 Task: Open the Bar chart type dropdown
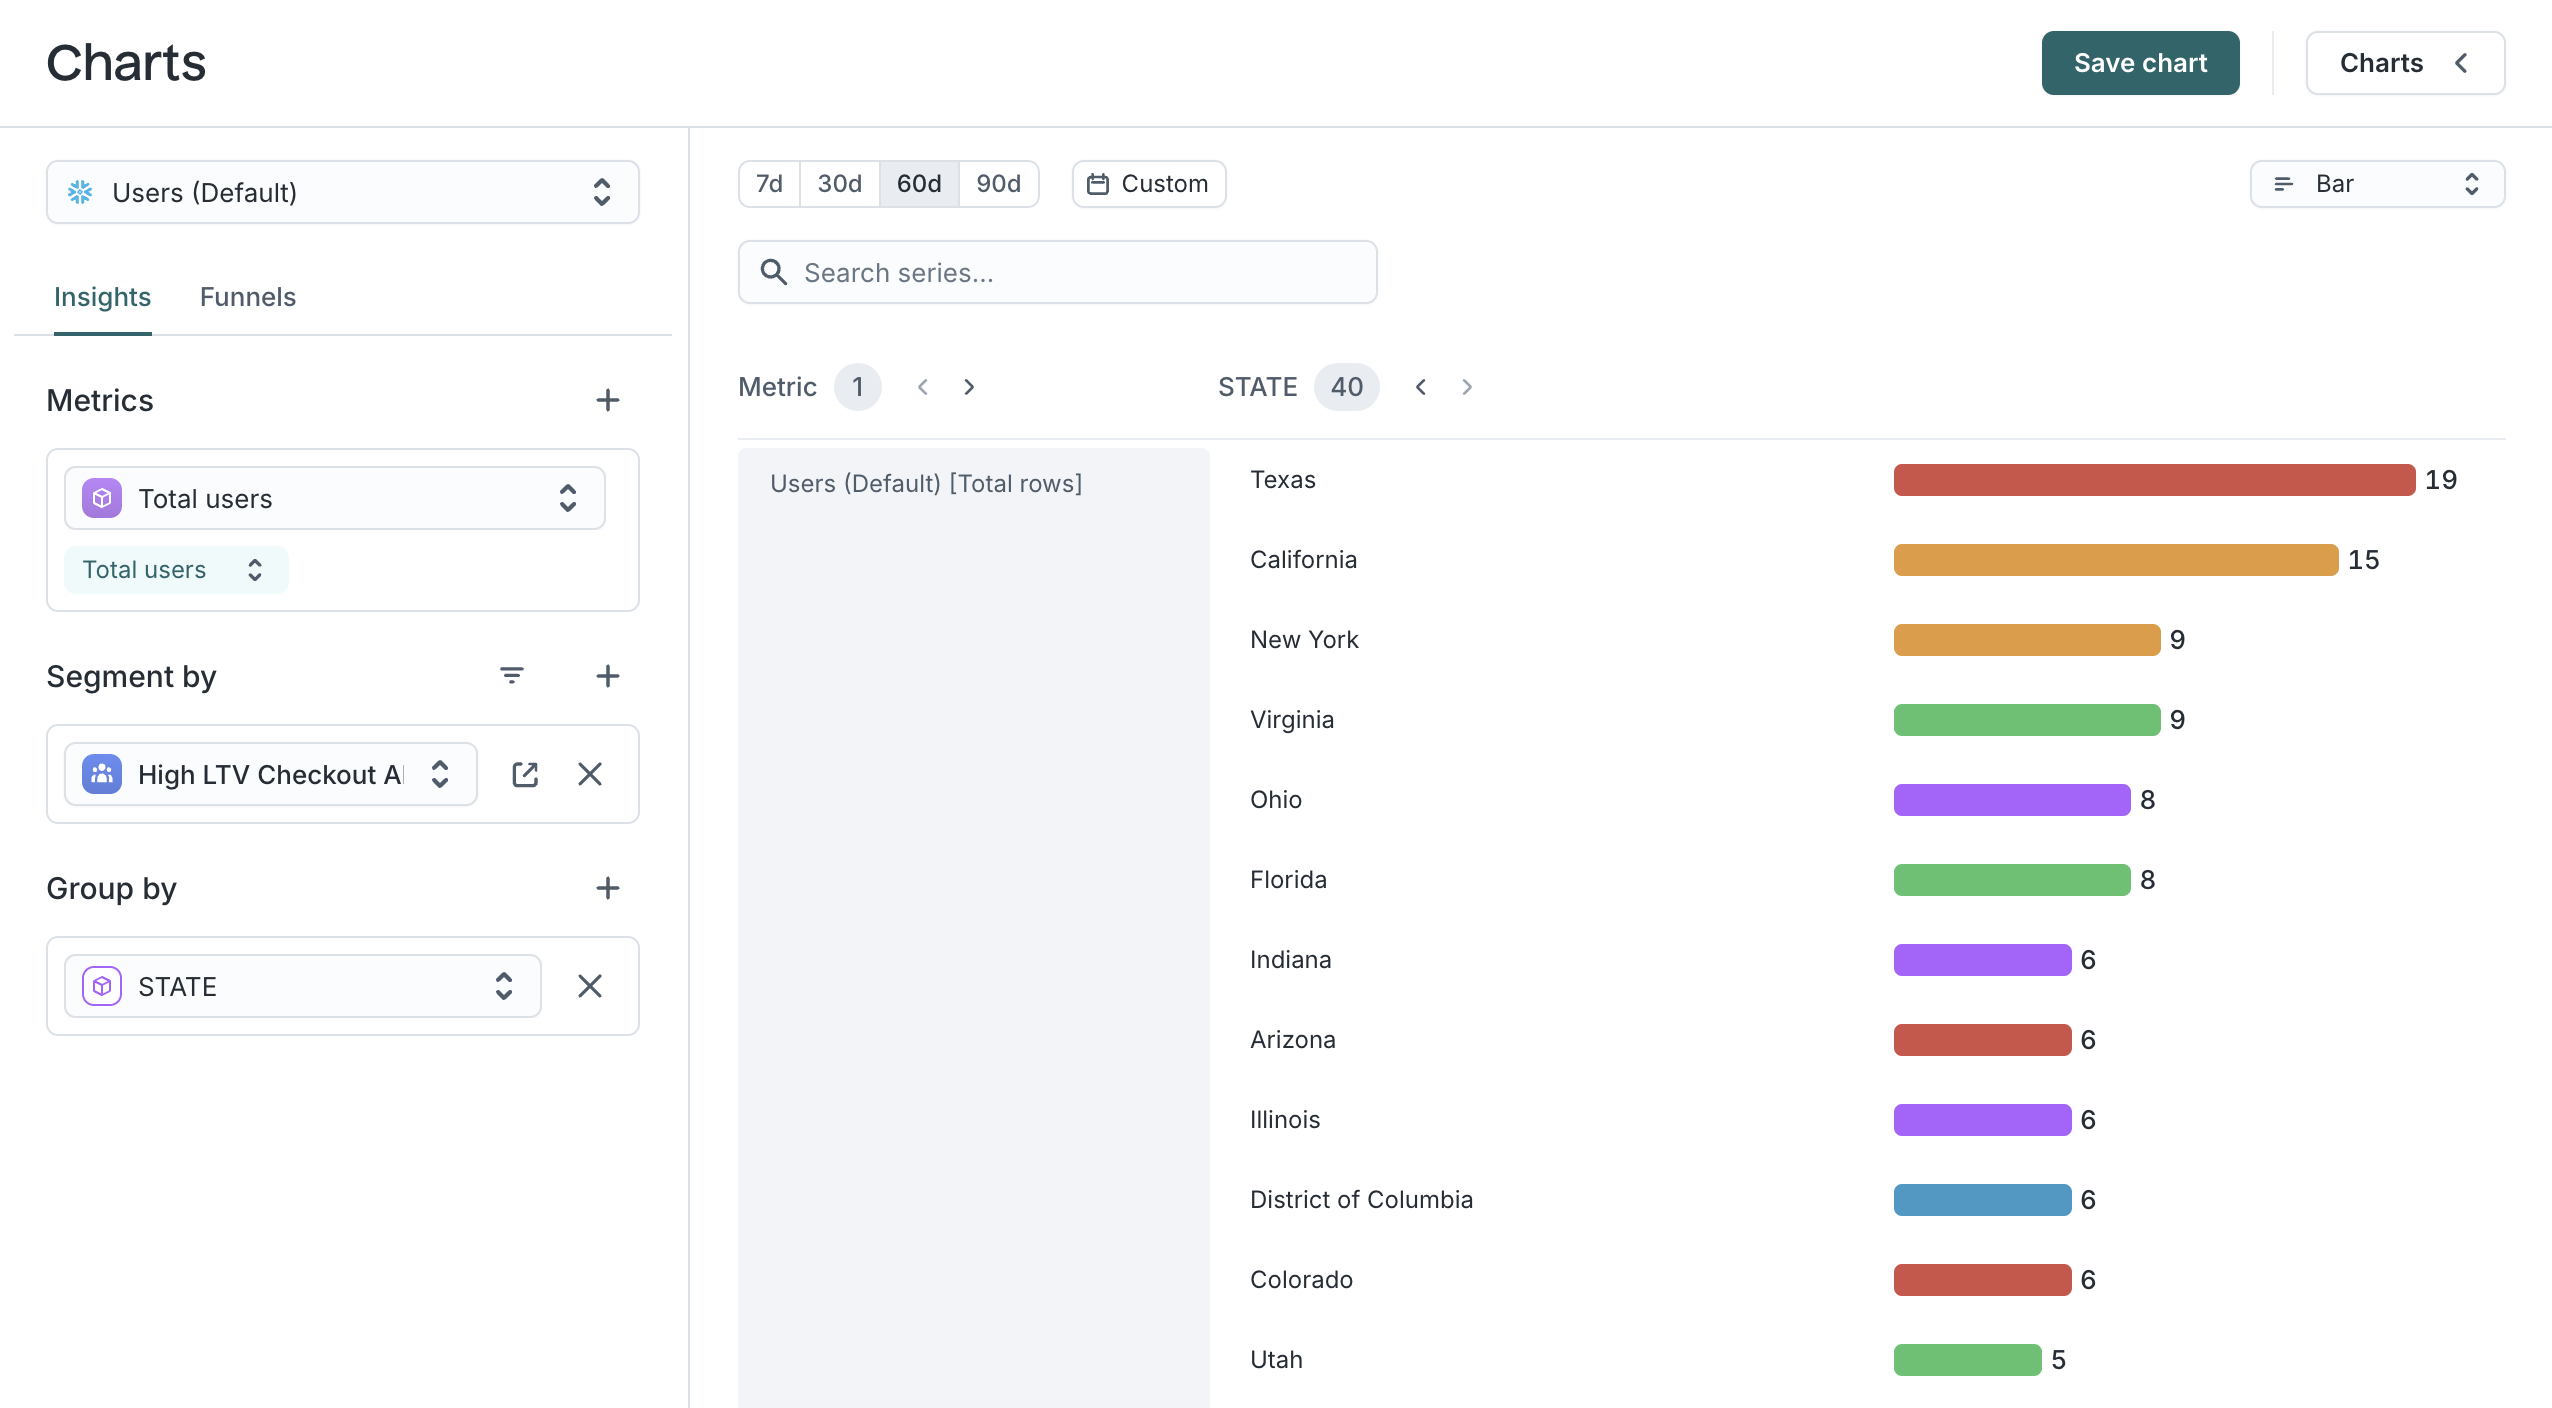(x=2377, y=184)
